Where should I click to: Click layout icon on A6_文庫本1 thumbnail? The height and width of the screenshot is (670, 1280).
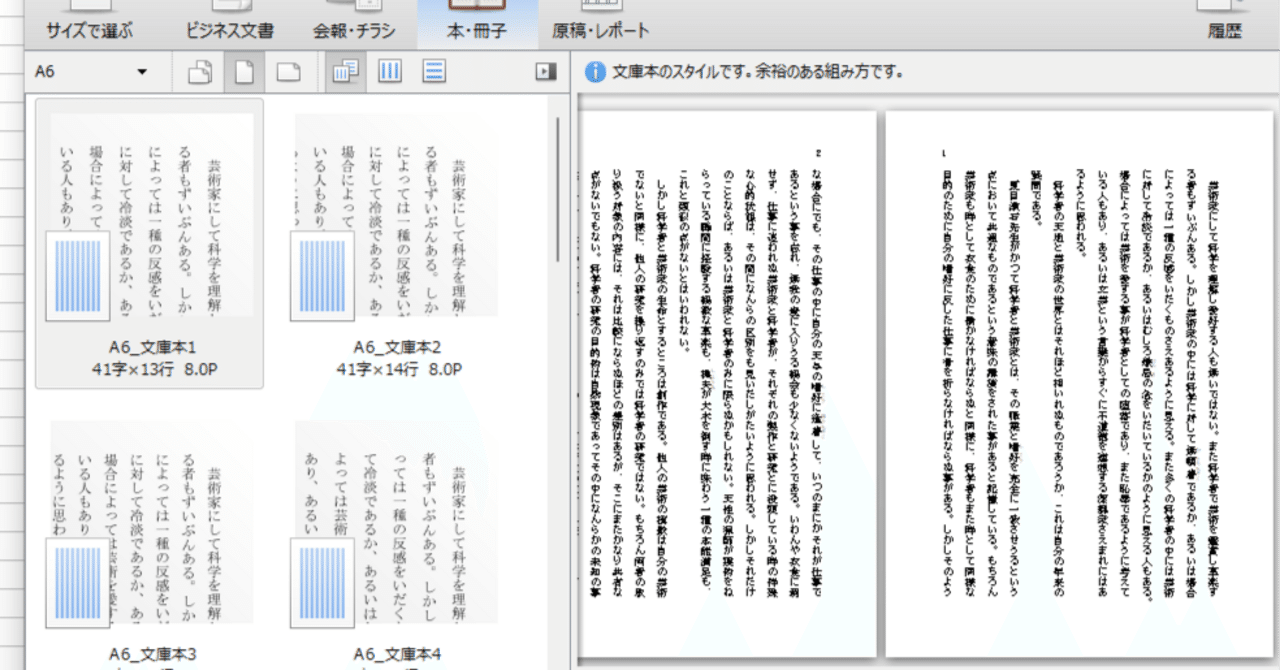tap(79, 275)
